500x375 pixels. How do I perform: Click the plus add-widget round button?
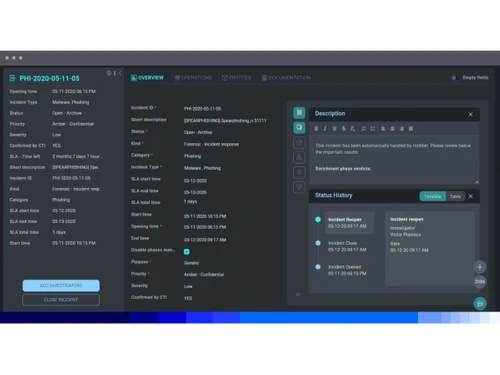480,267
